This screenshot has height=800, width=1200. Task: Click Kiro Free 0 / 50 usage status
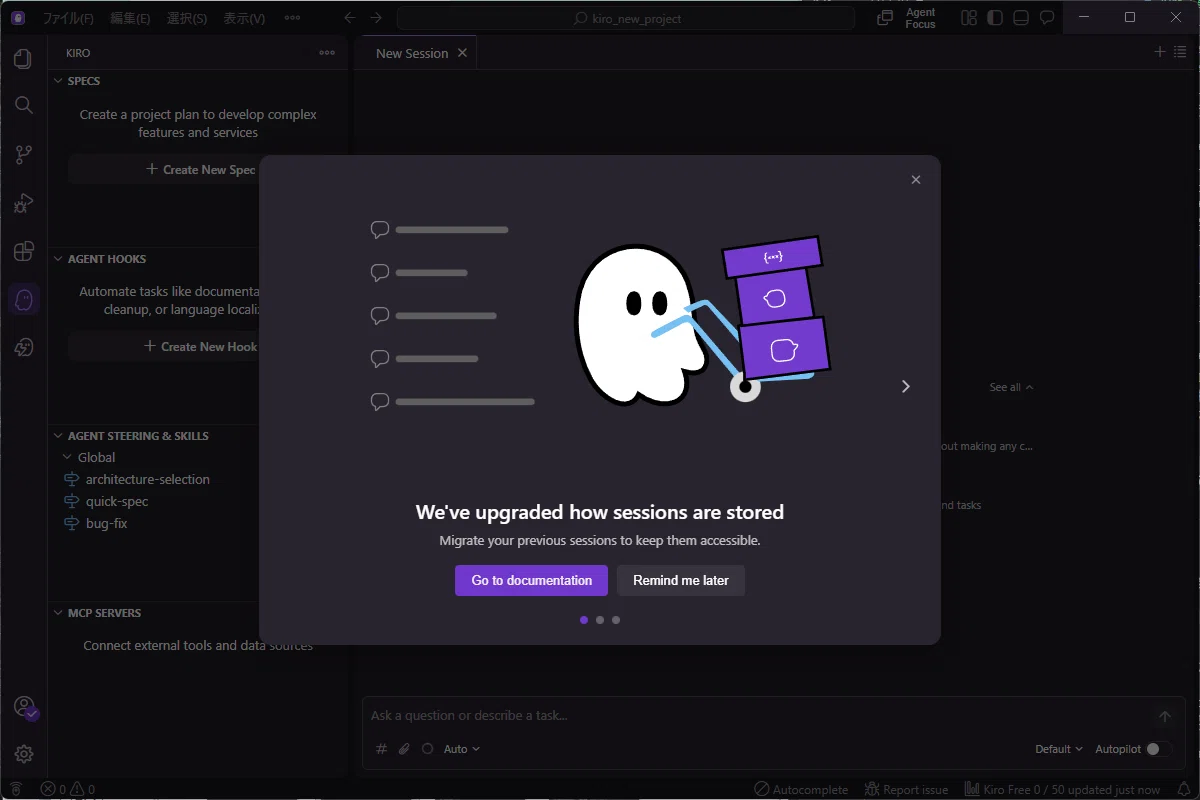pyautogui.click(x=1063, y=790)
